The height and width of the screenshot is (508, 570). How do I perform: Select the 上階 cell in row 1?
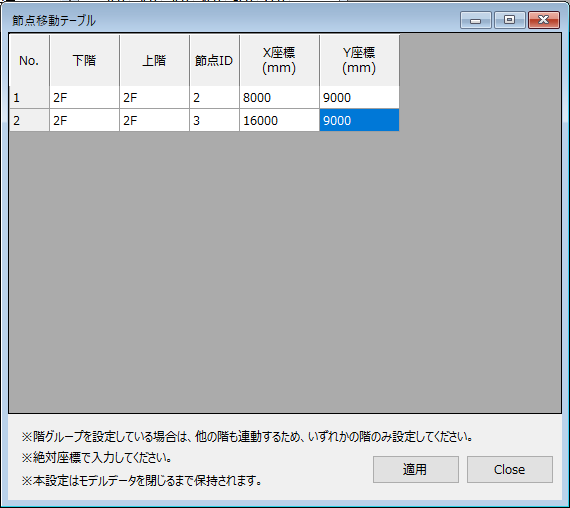click(154, 97)
